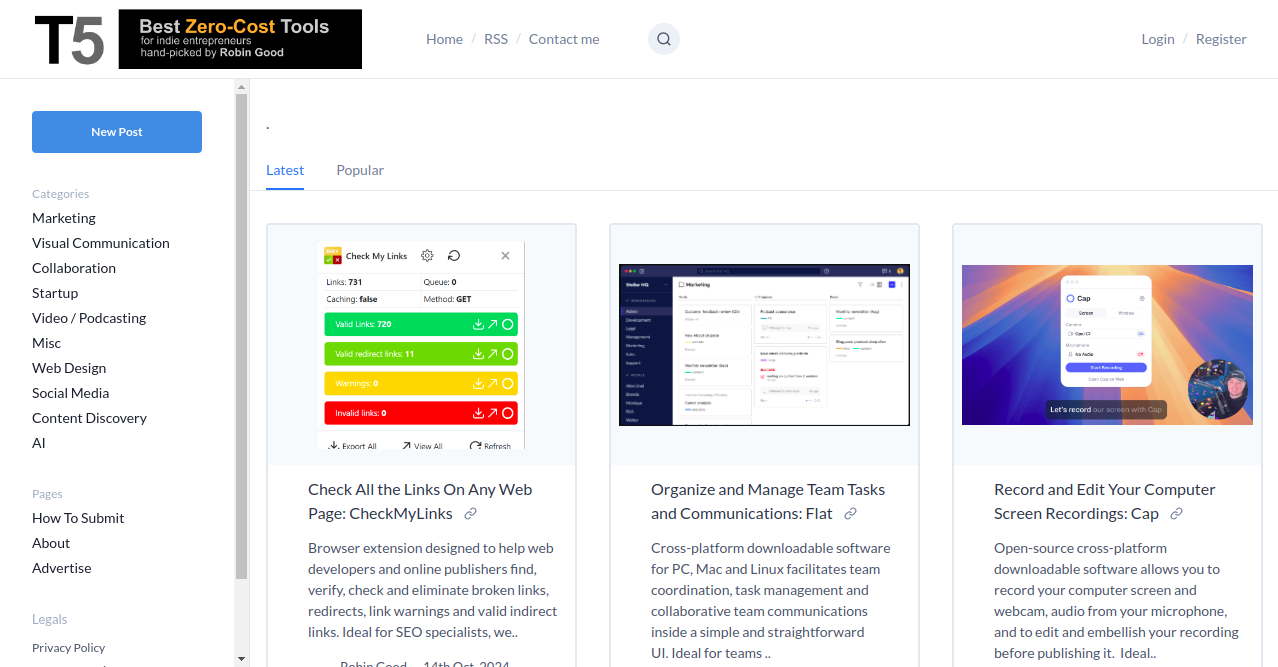Go to Home in top navigation
1278x667 pixels.
[x=444, y=39]
